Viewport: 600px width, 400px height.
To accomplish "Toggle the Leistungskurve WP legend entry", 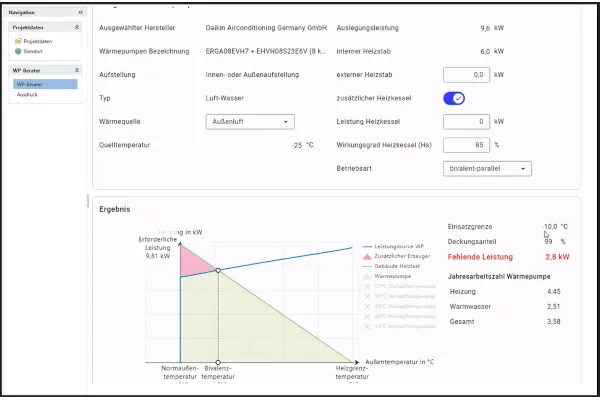I will (x=393, y=247).
